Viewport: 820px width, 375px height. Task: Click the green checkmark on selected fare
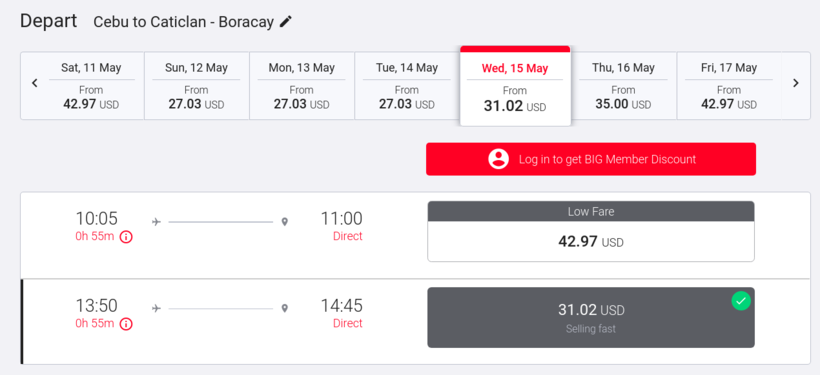click(741, 301)
